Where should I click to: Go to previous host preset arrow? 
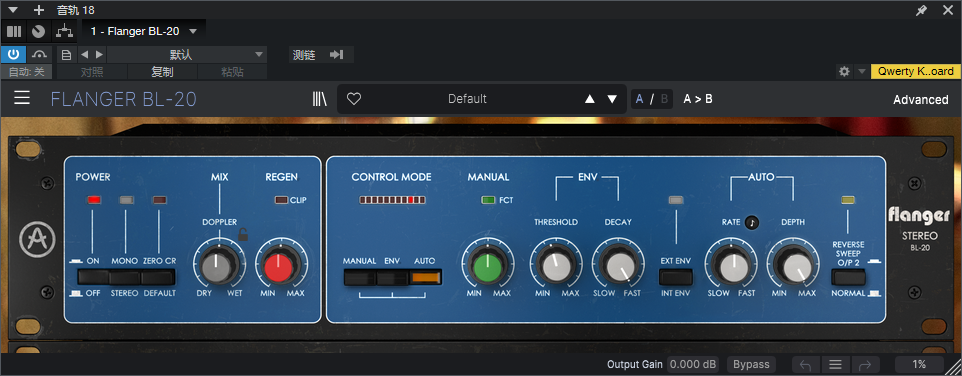pos(85,55)
